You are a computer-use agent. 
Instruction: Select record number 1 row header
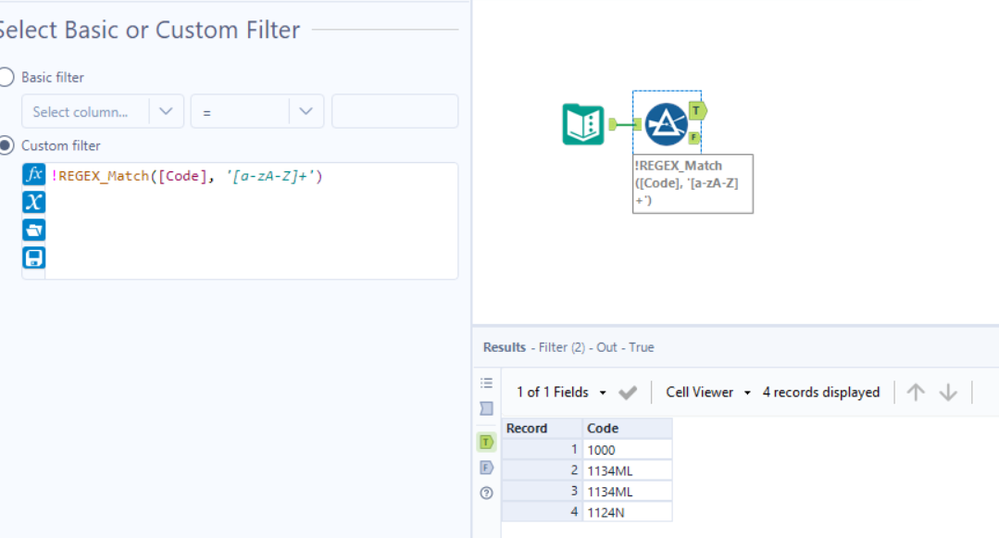(x=542, y=450)
